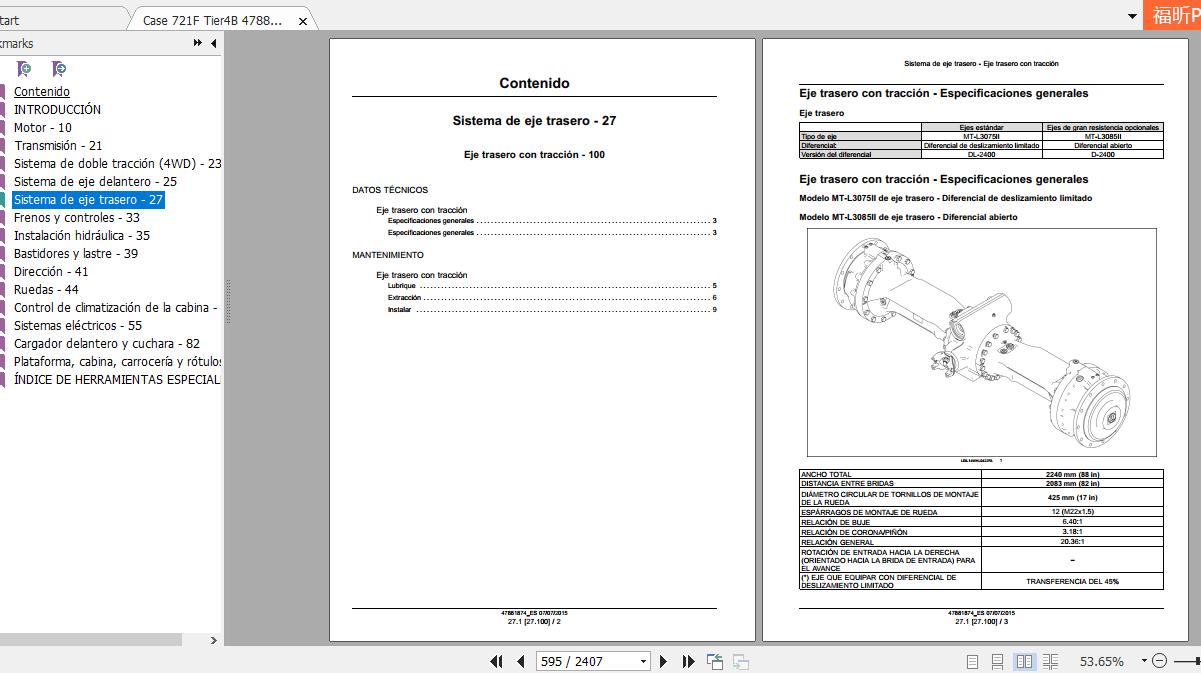This screenshot has height=673, width=1201.
Task: Expand current bookmark icon in Bookmarks panel
Action: pos(59,68)
